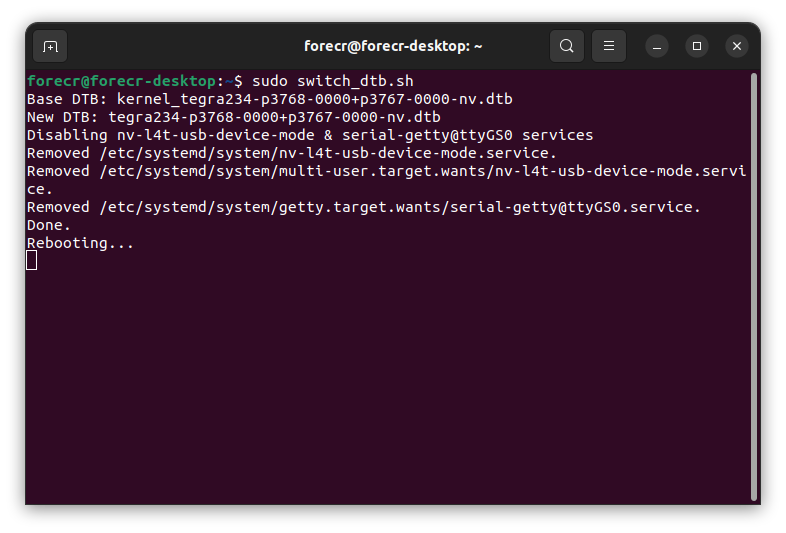Open a new terminal tab

(x=50, y=47)
